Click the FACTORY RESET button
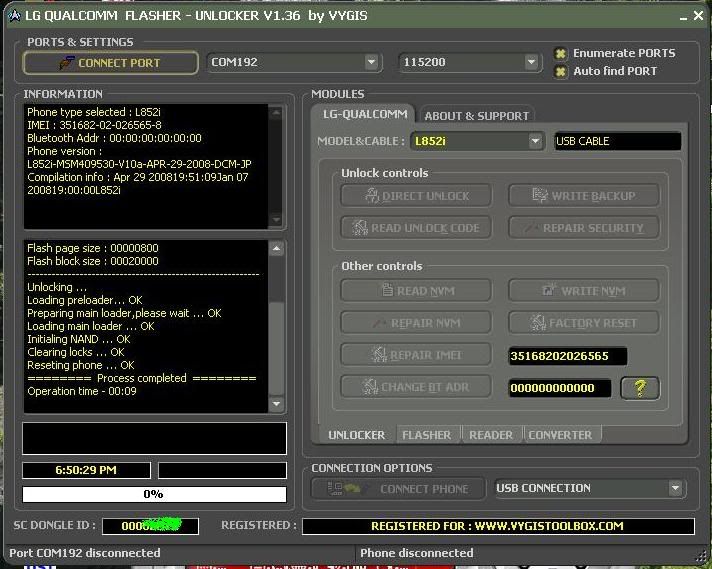Image resolution: width=712 pixels, height=569 pixels. [x=584, y=323]
